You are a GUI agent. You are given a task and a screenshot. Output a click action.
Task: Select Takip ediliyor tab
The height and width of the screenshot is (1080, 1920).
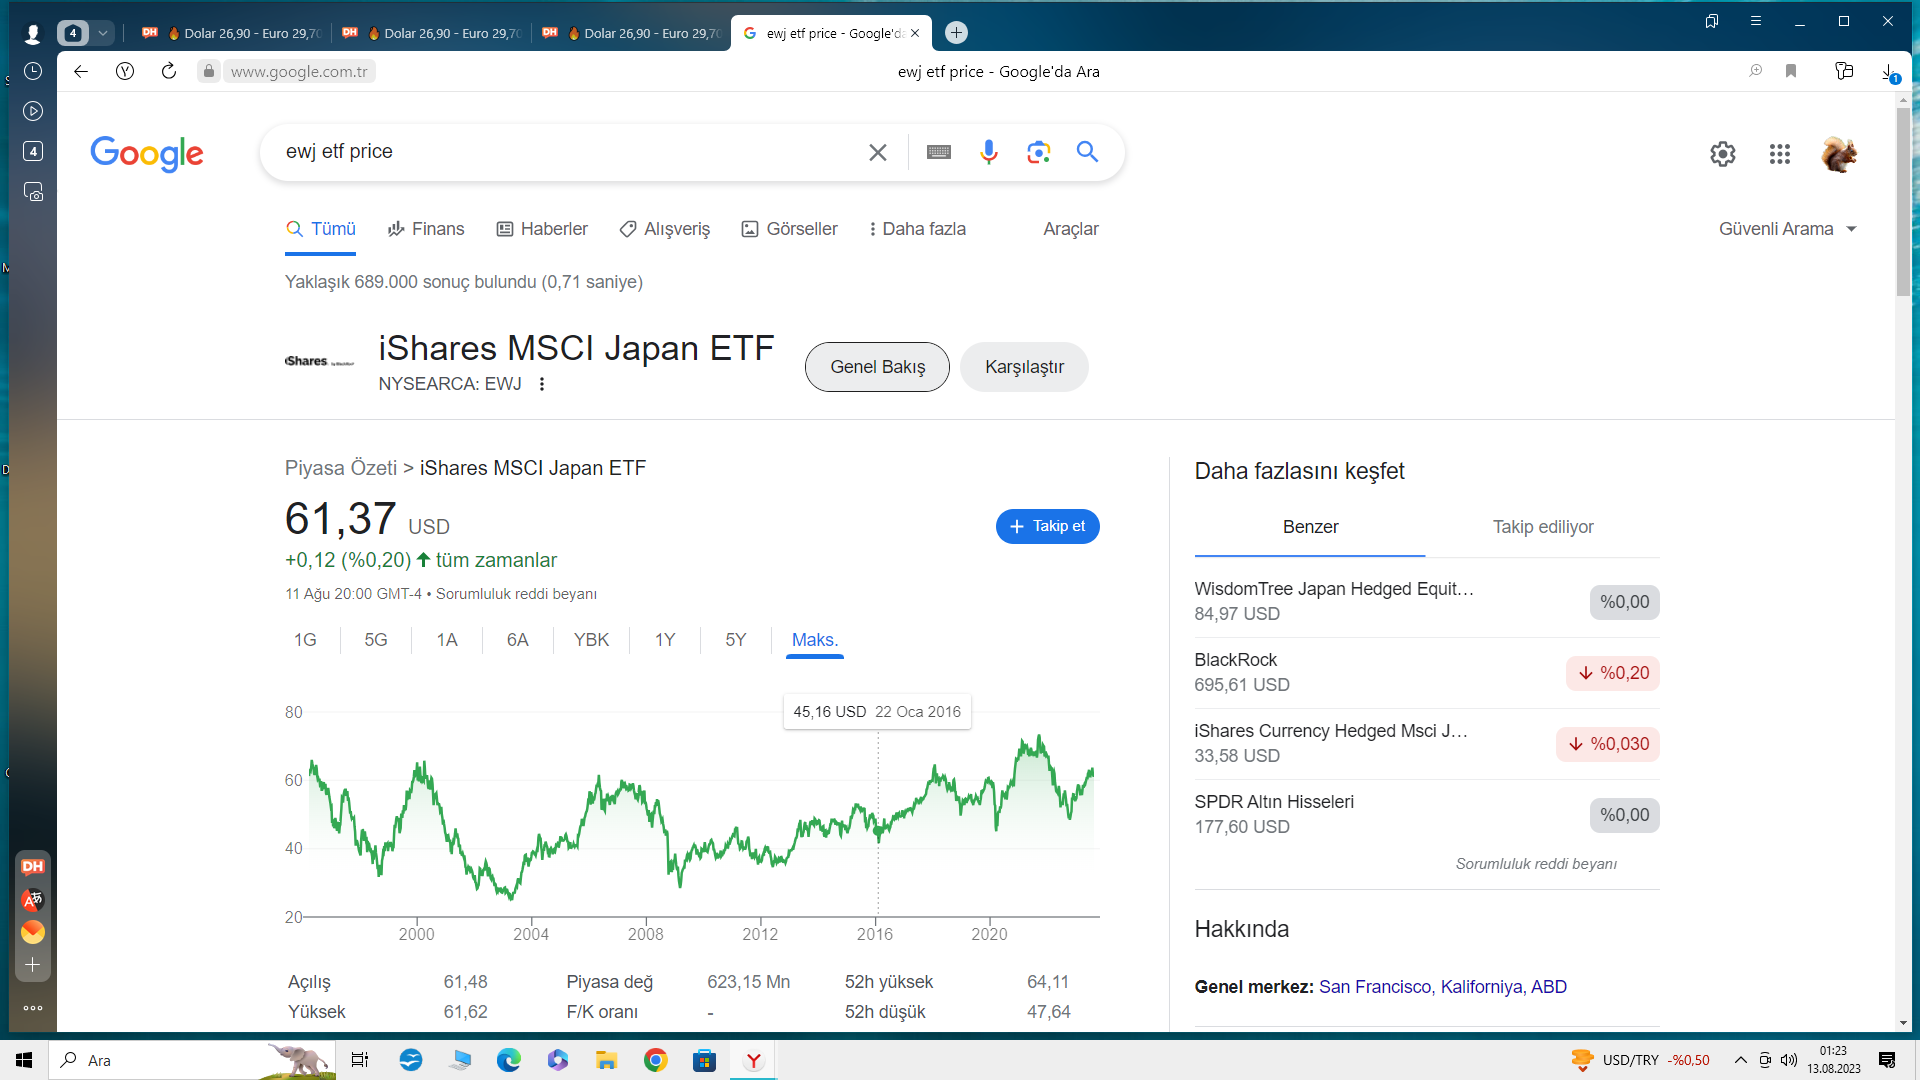[1543, 527]
